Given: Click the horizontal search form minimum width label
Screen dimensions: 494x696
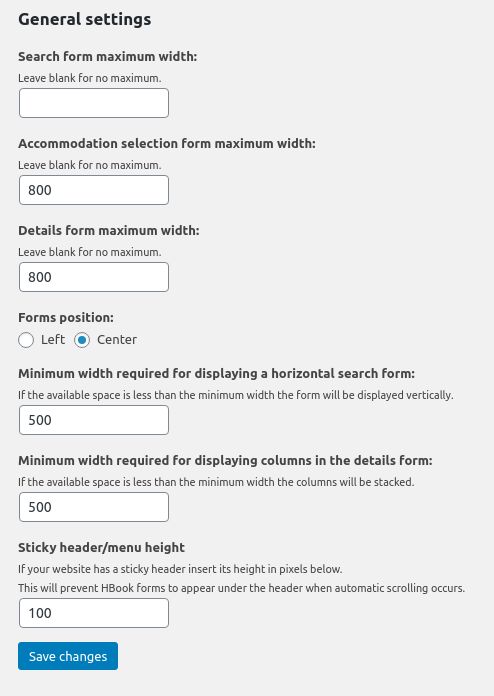Looking at the screenshot, I should [x=216, y=373].
